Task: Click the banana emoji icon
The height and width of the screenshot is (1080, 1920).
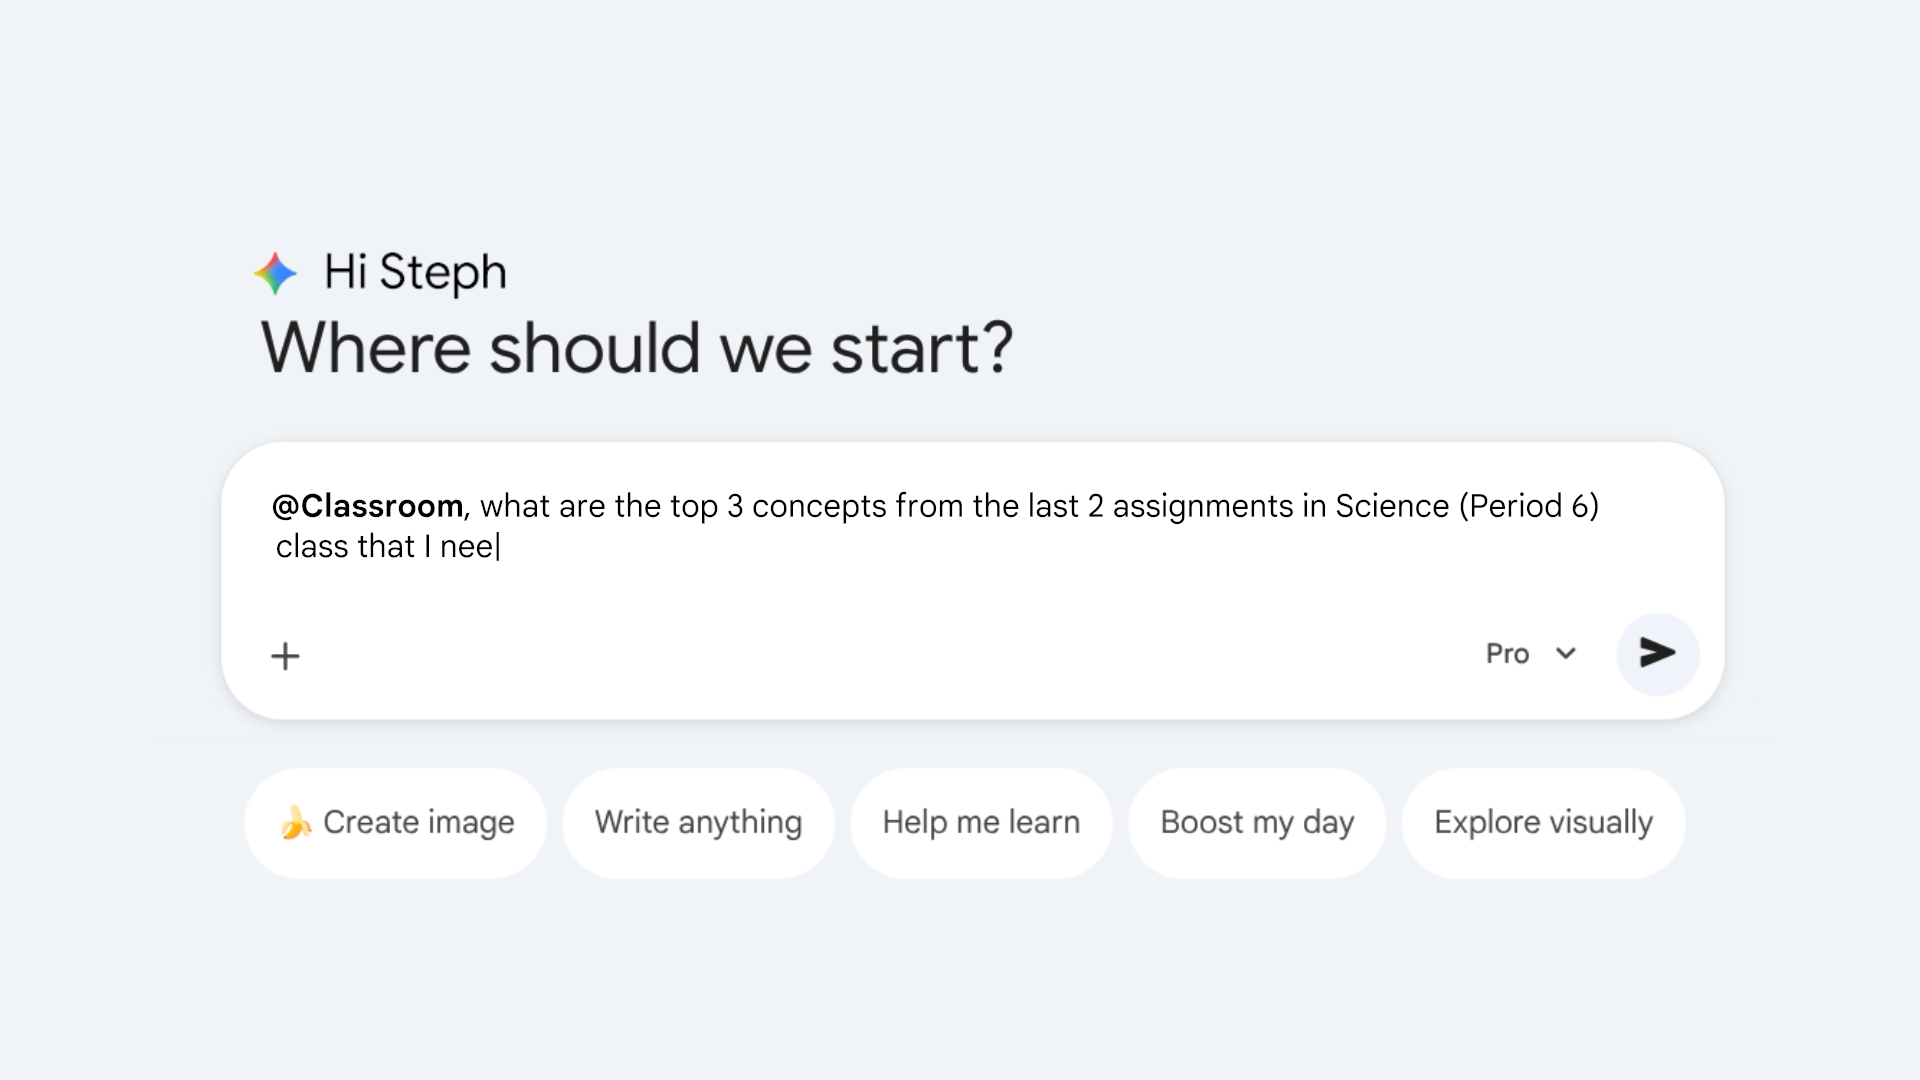Action: click(295, 823)
